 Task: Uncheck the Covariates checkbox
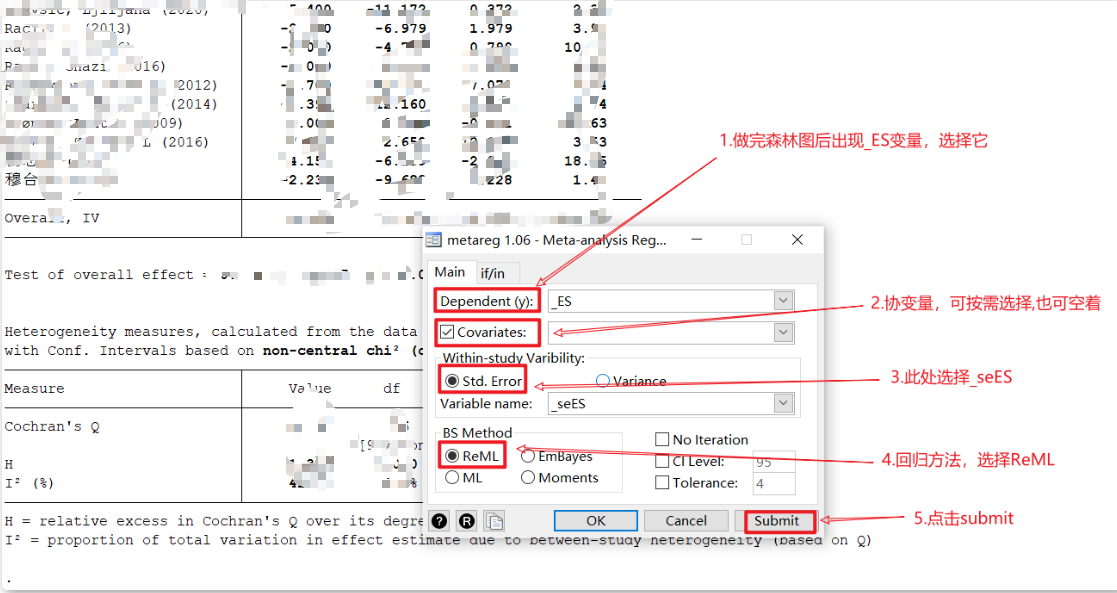pyautogui.click(x=446, y=331)
